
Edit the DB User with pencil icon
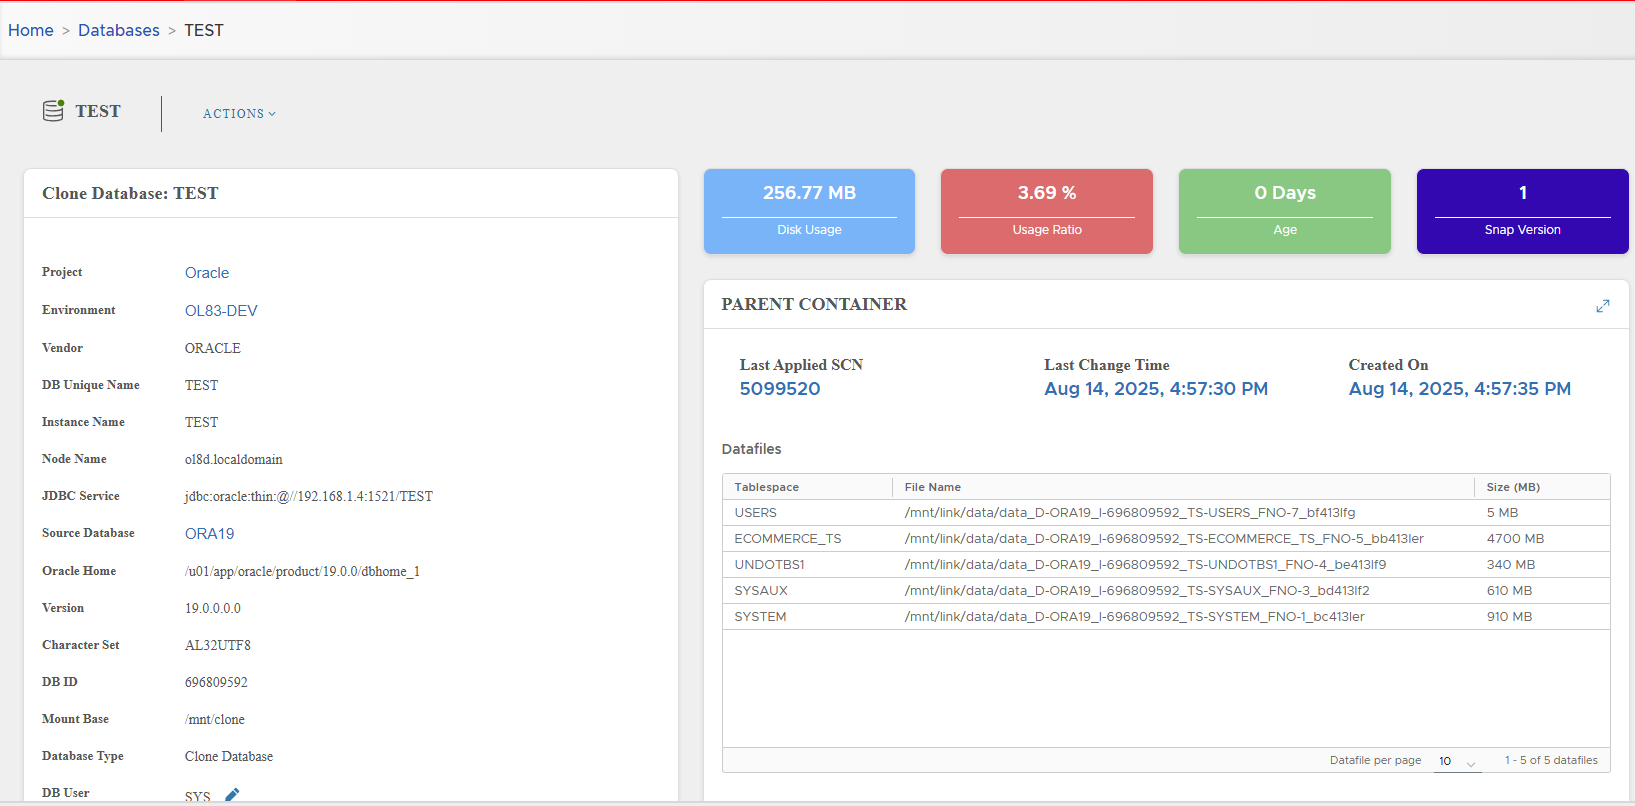[x=232, y=795]
